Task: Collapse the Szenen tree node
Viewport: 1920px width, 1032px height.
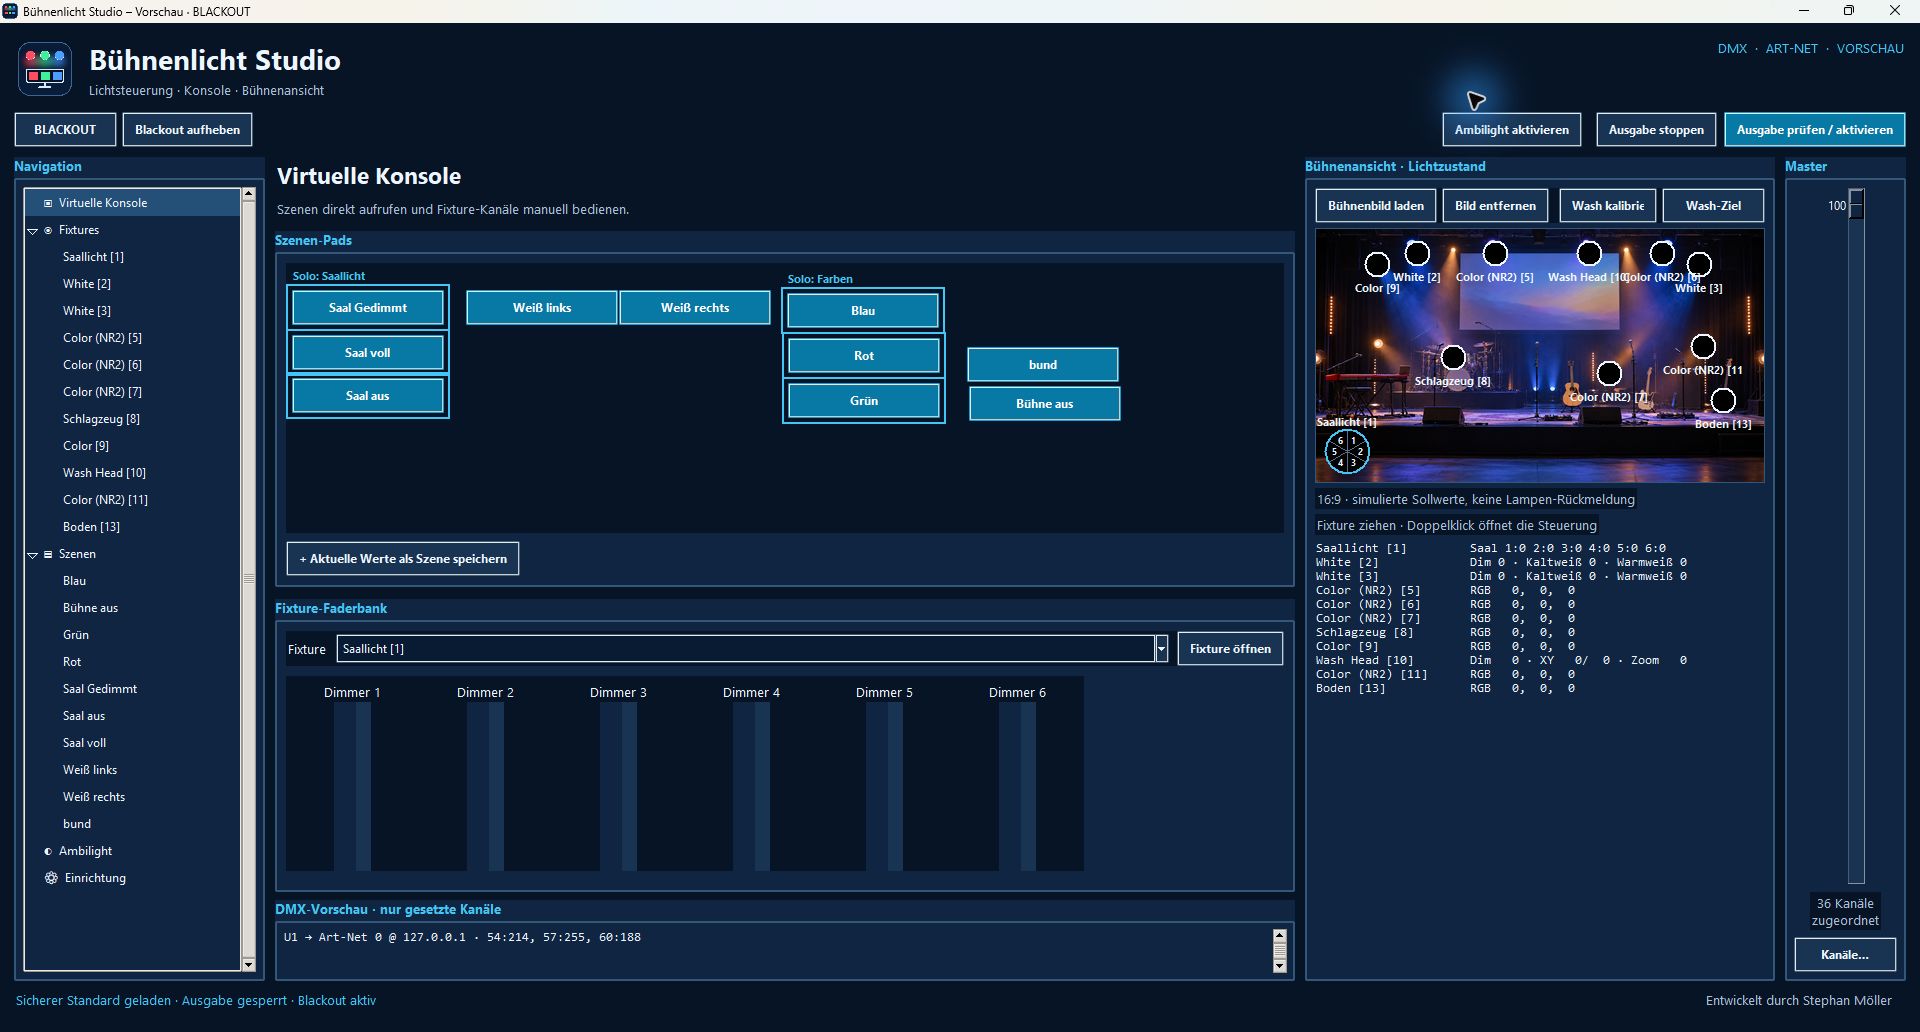Action: [32, 554]
